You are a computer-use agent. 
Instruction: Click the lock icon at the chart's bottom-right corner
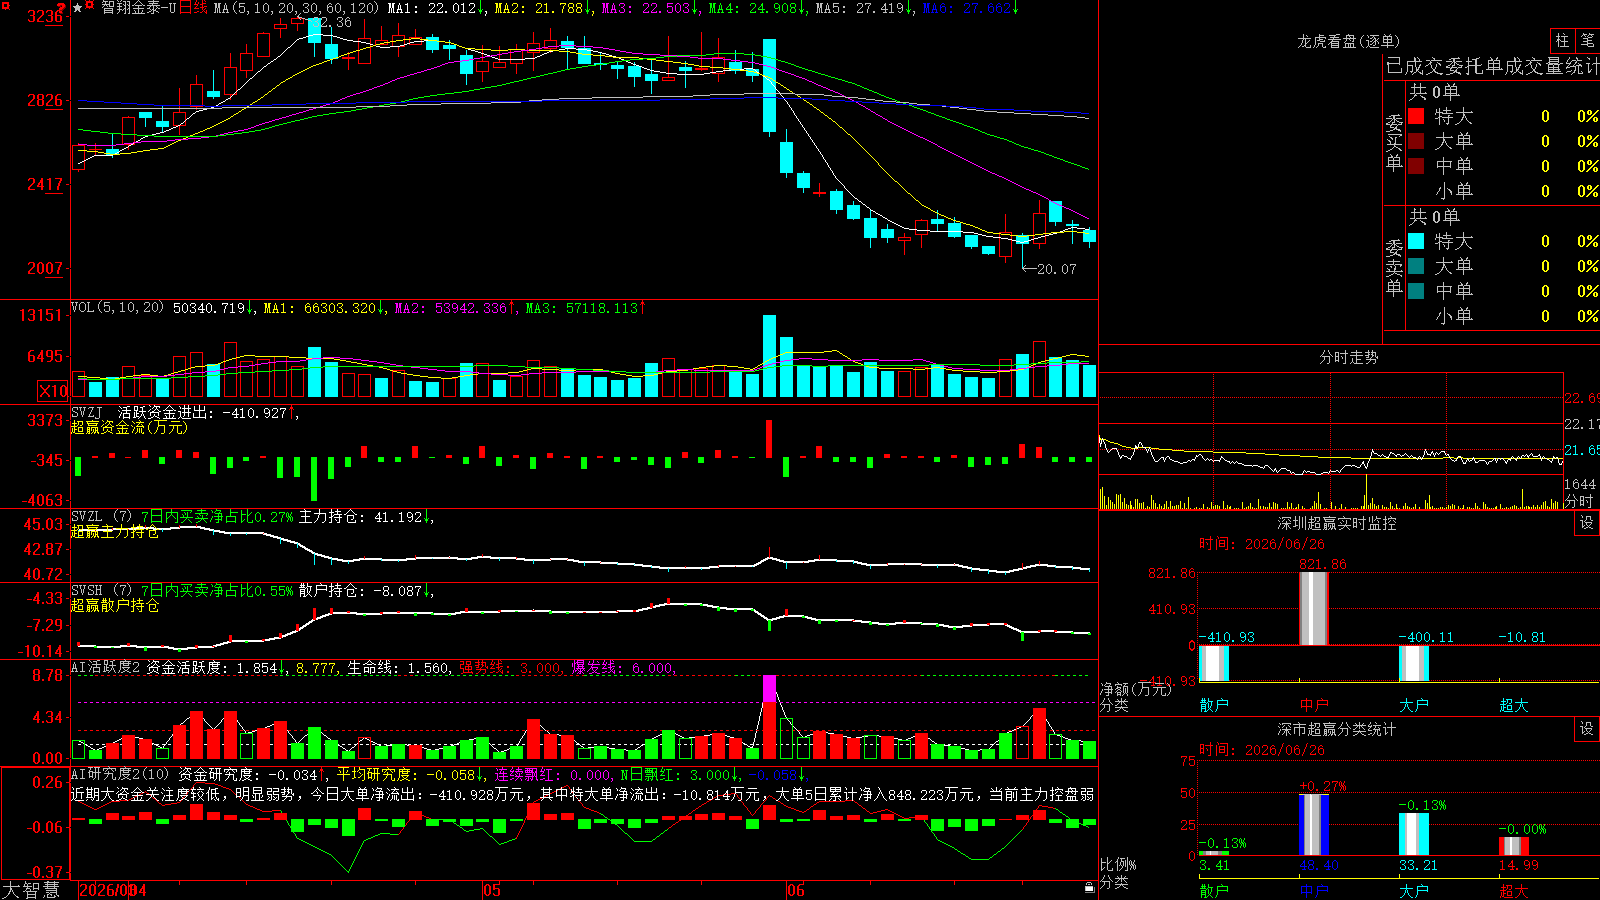pyautogui.click(x=1089, y=888)
